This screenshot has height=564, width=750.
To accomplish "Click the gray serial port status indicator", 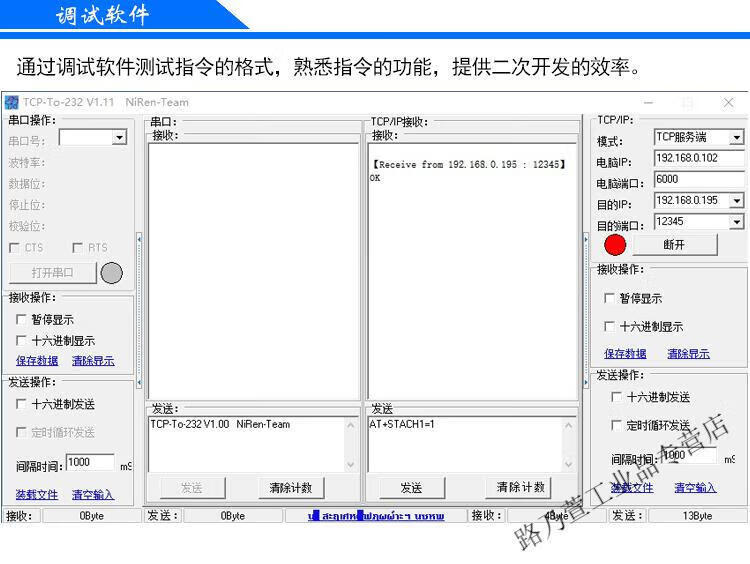I will 111,273.
